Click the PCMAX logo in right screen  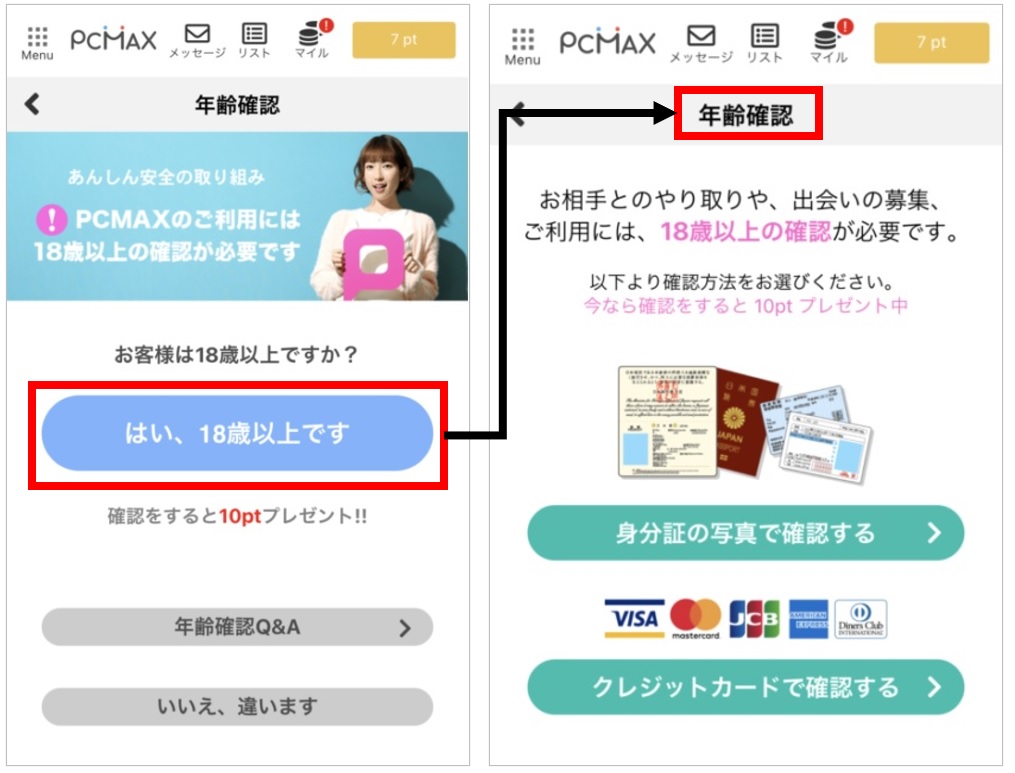[607, 43]
